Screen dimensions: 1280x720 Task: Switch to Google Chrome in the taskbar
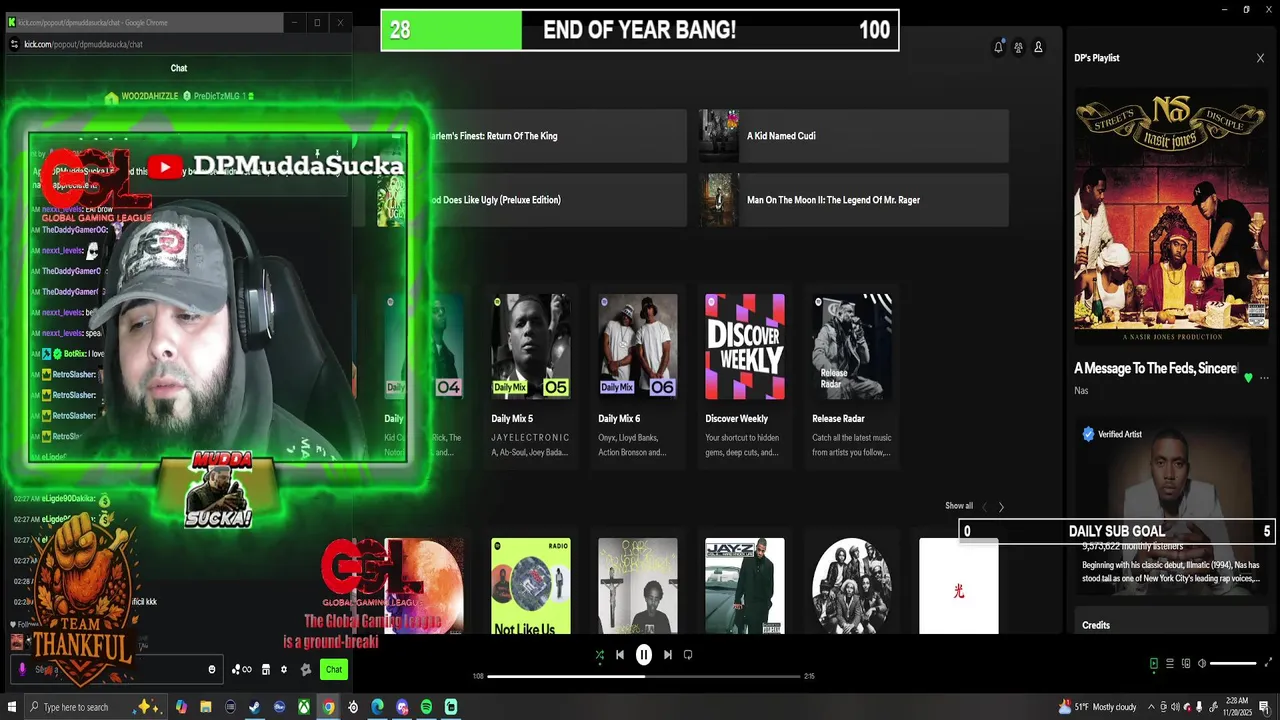328,707
